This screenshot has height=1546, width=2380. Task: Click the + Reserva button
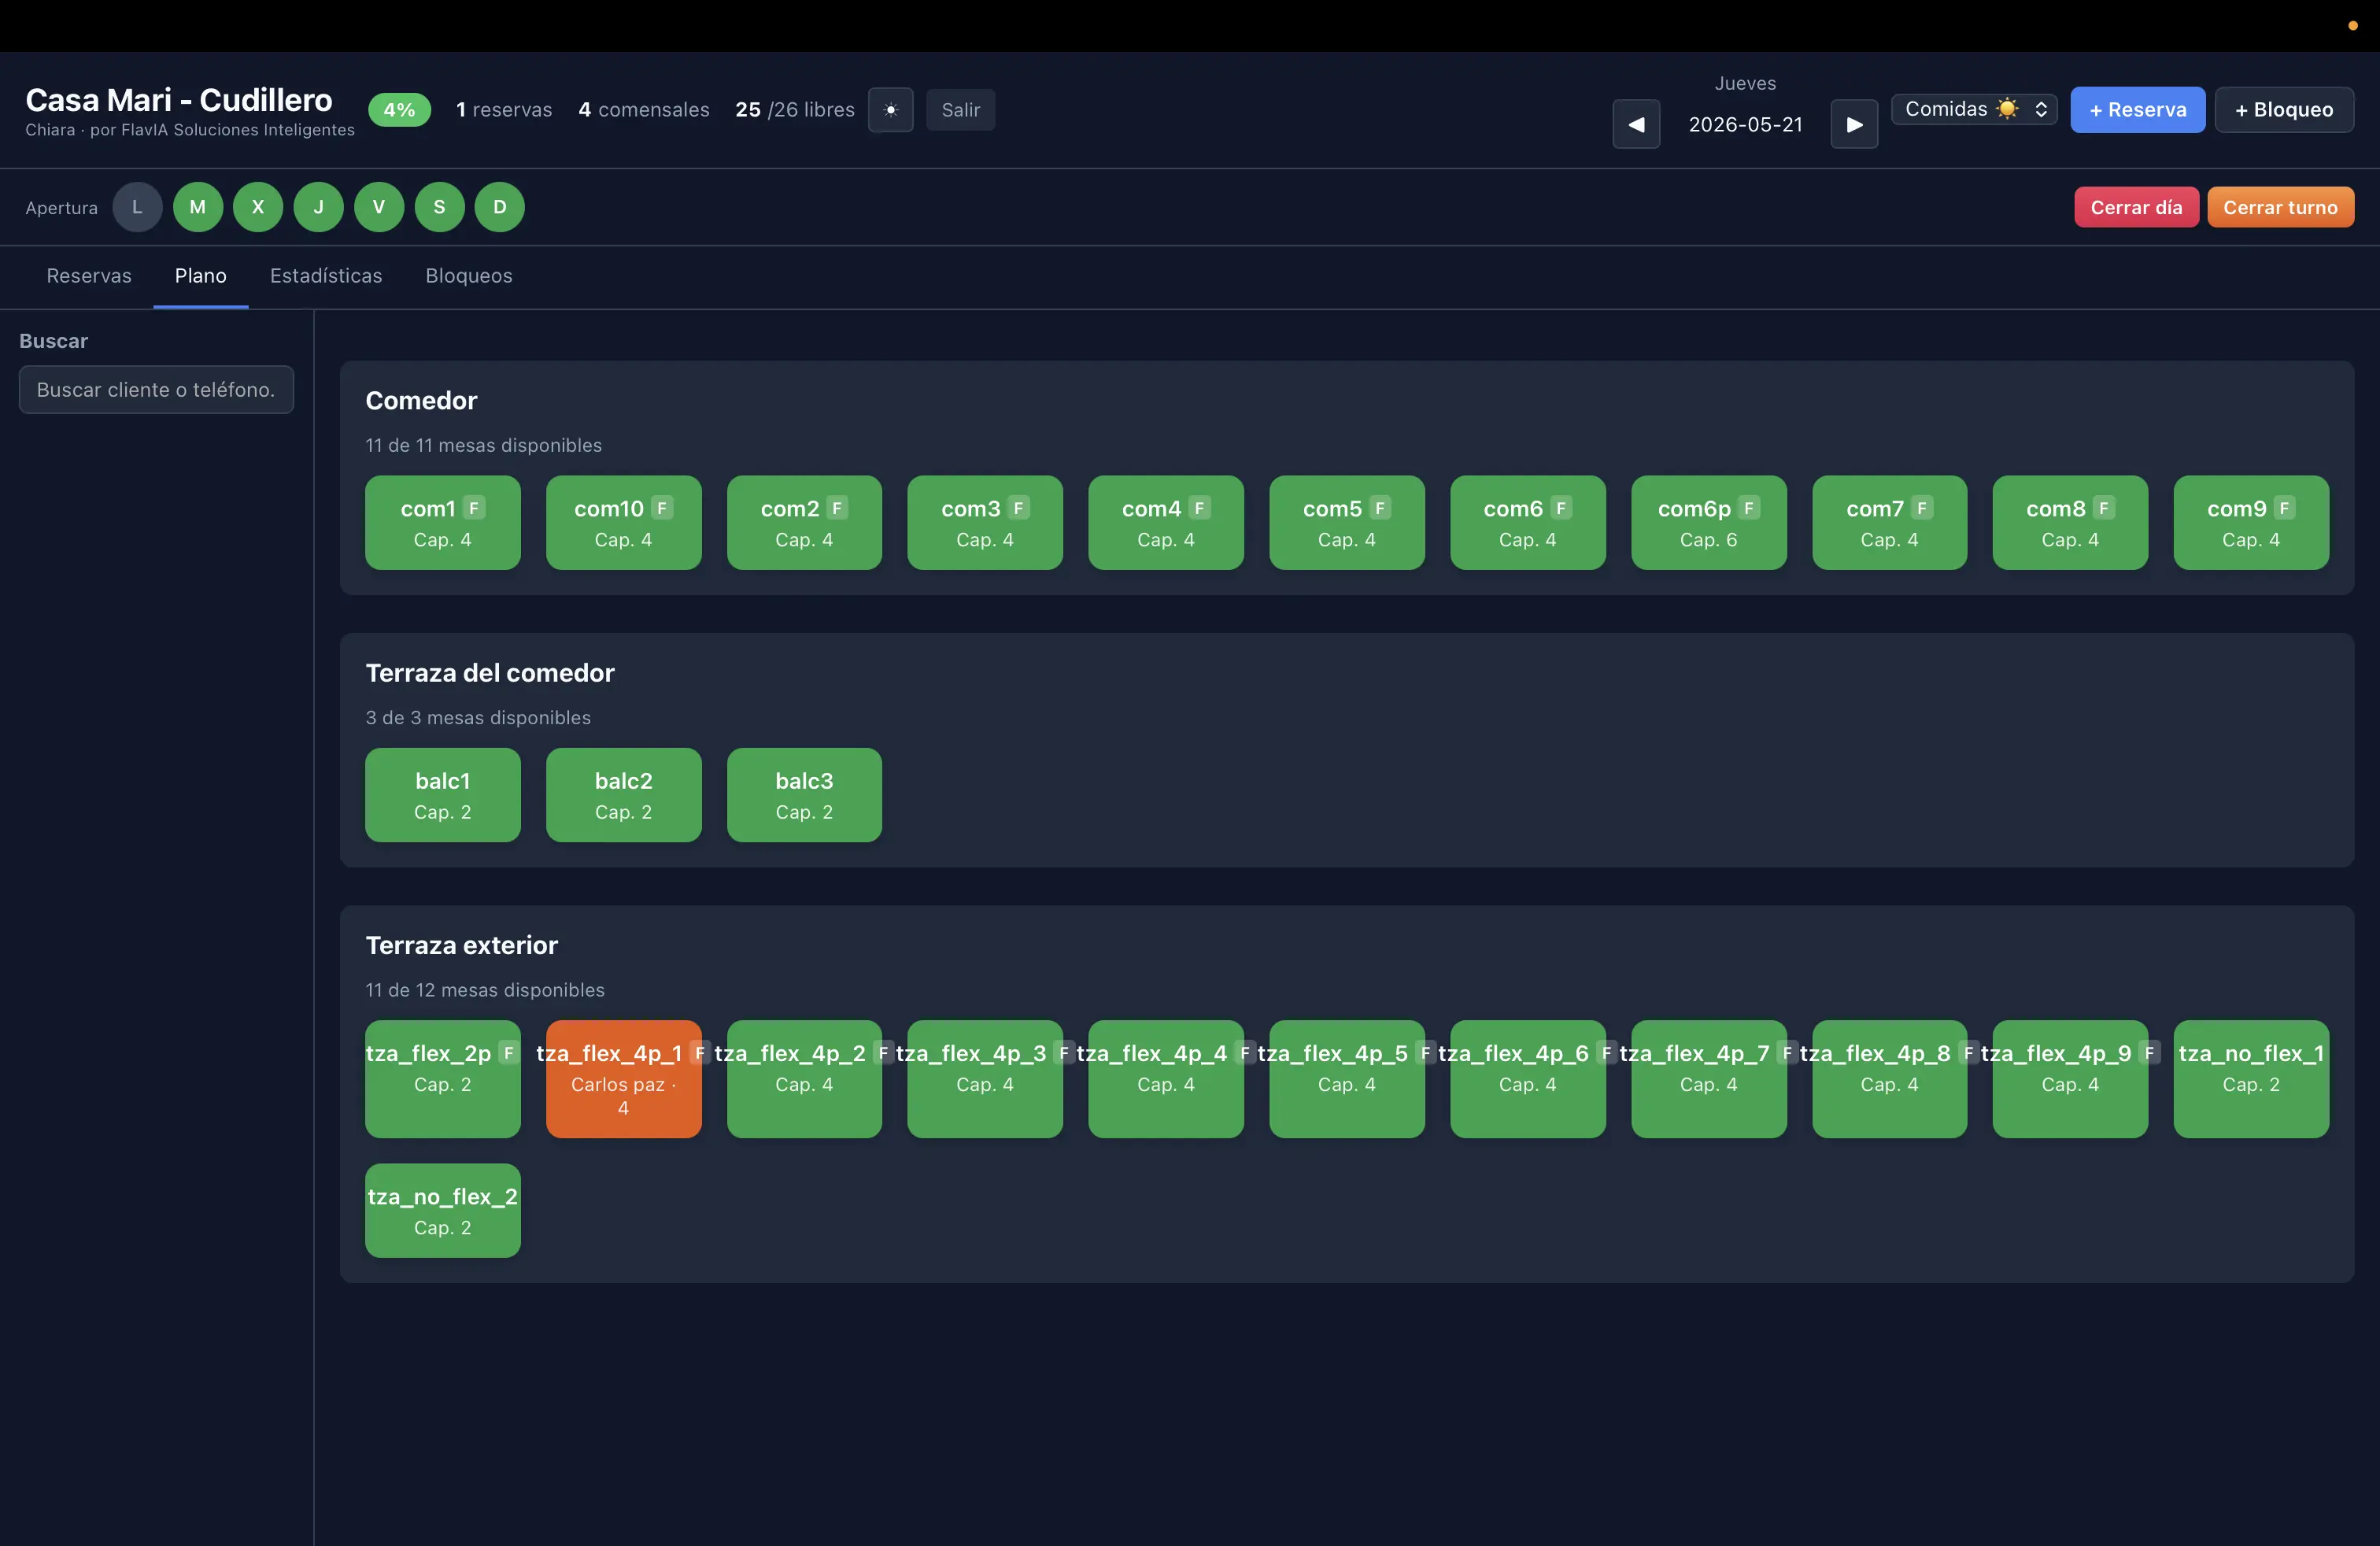click(x=2137, y=110)
